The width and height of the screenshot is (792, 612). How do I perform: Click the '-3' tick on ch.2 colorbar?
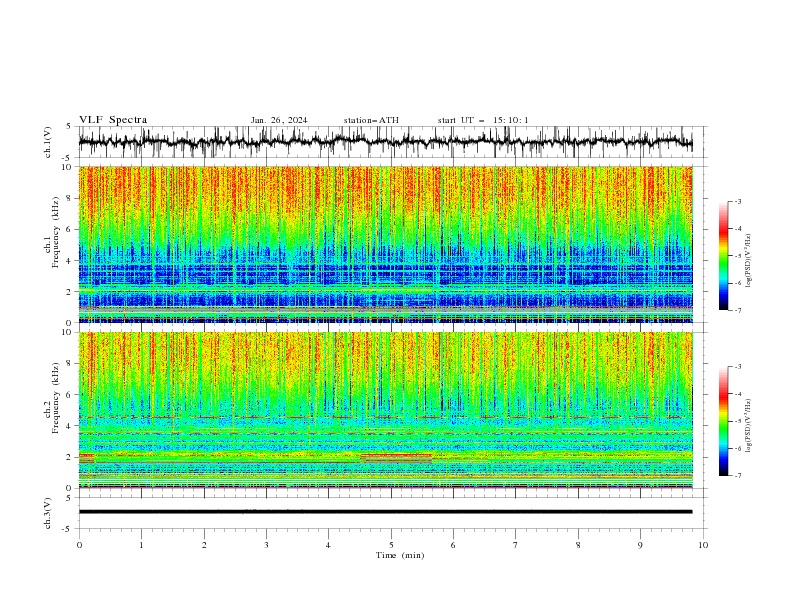[738, 367]
